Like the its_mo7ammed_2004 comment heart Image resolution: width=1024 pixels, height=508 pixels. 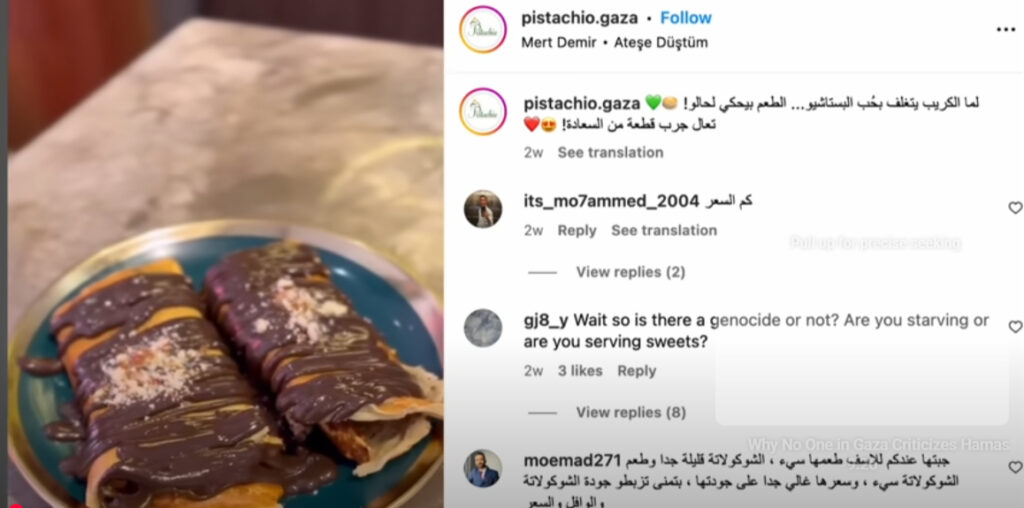point(1015,208)
